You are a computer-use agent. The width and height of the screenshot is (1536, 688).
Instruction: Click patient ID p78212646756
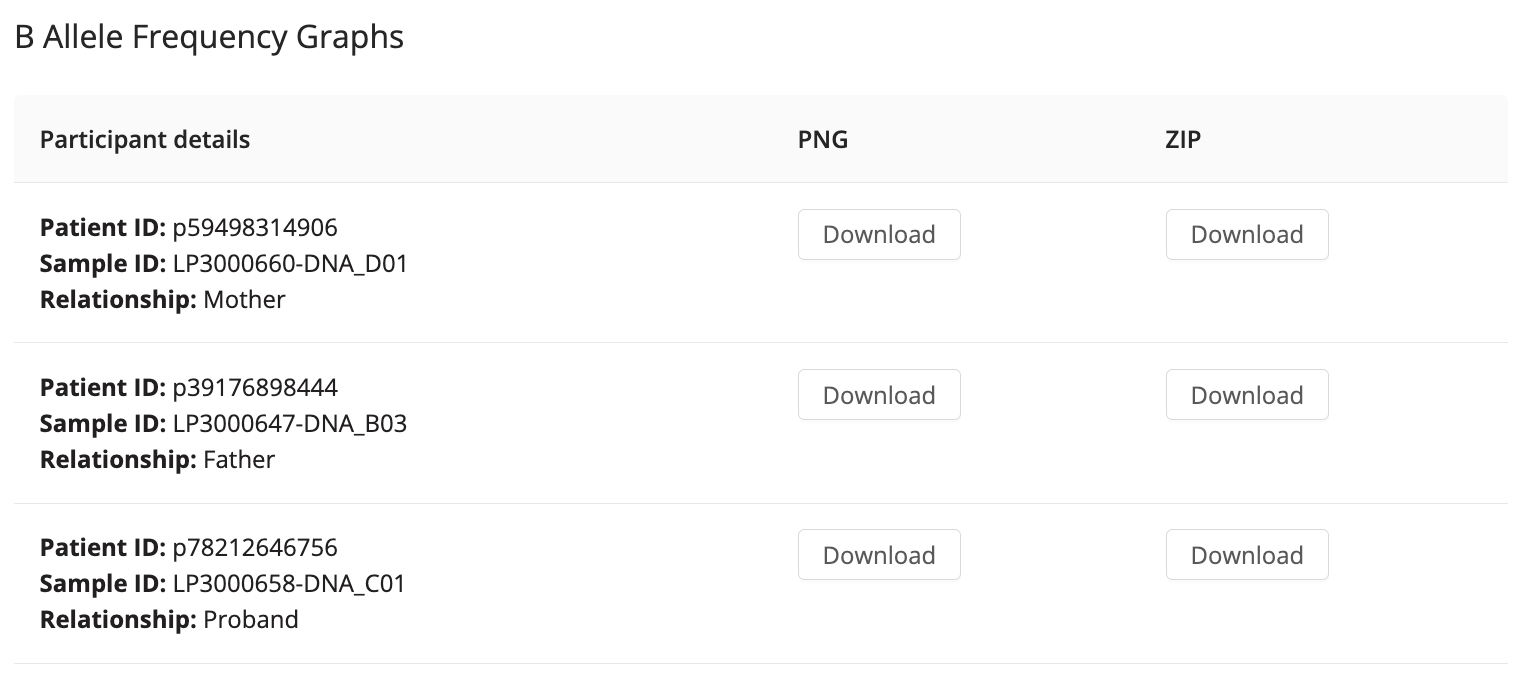point(255,547)
